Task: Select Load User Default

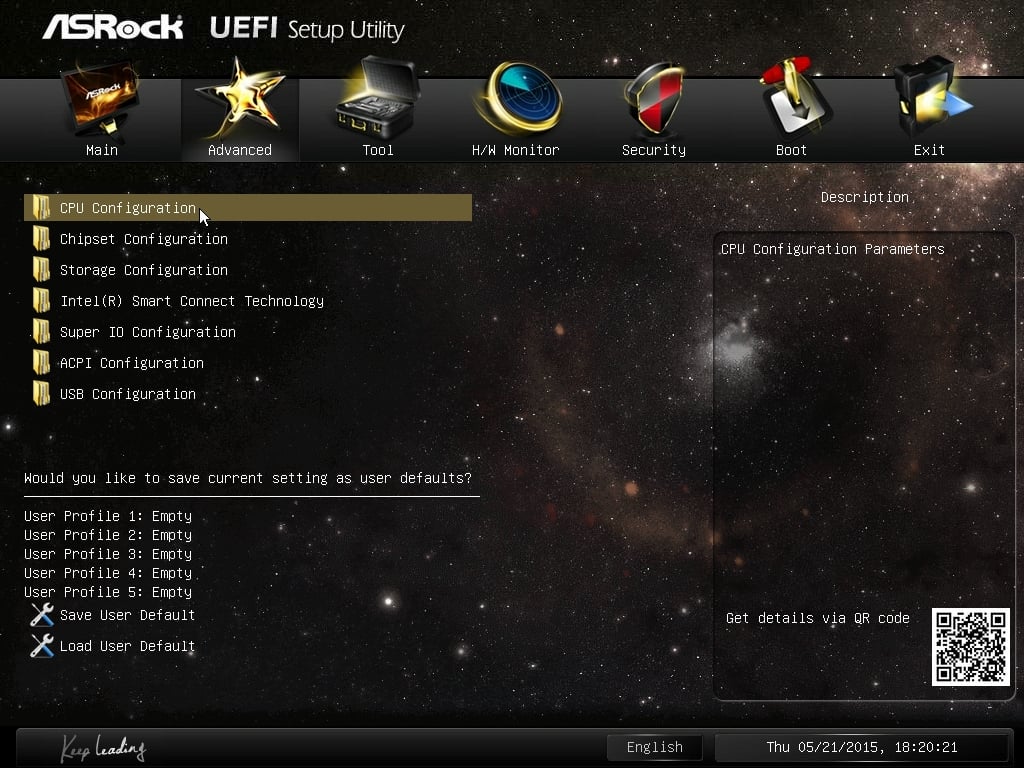Action: 127,646
